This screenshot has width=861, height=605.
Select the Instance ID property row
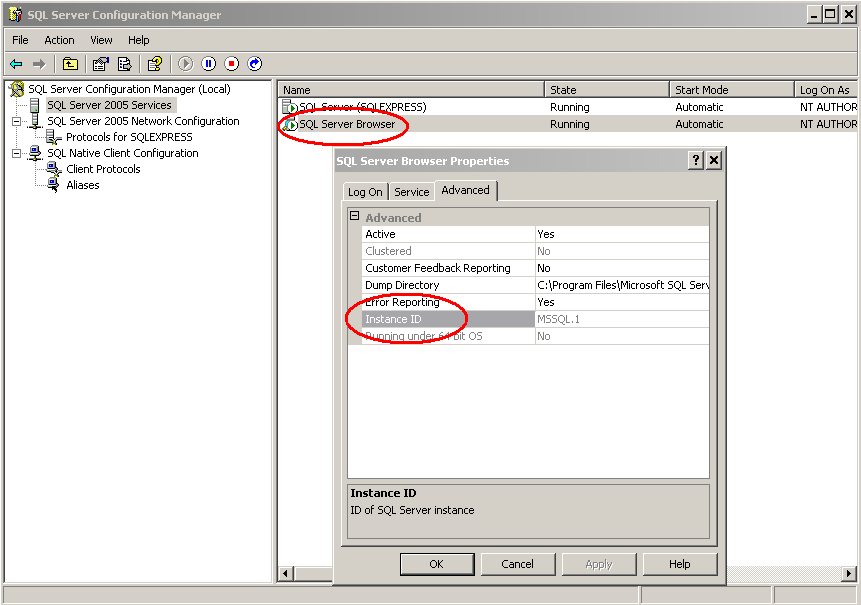(x=535, y=319)
